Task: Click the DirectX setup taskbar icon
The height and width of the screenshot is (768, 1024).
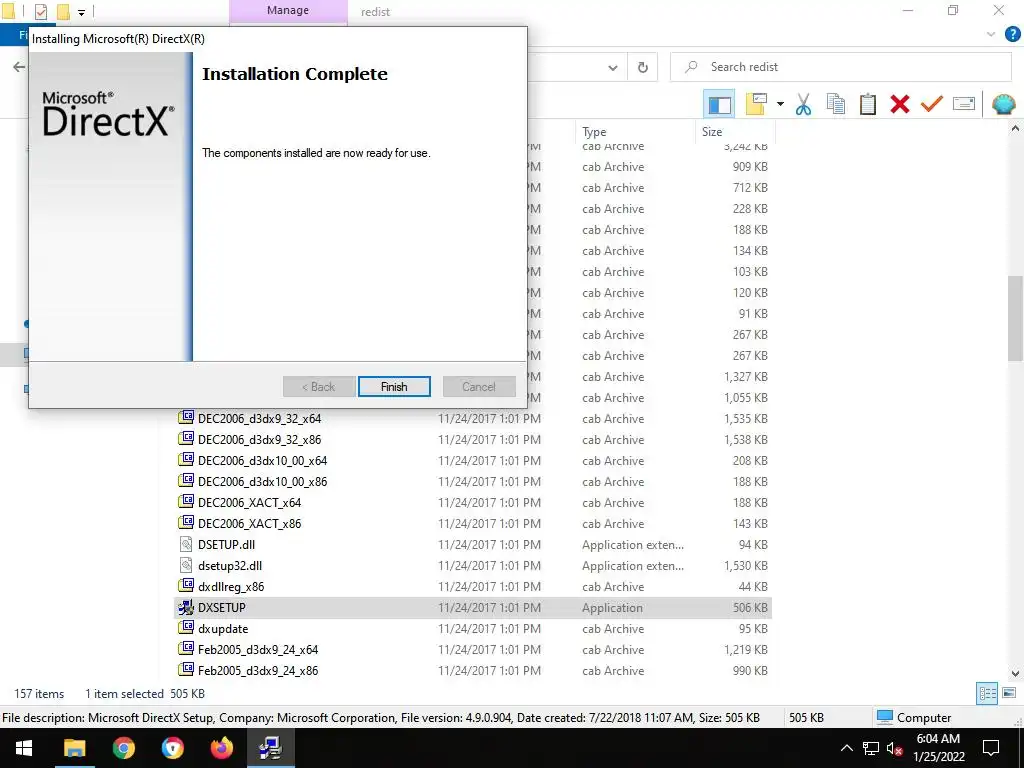Action: [x=270, y=748]
